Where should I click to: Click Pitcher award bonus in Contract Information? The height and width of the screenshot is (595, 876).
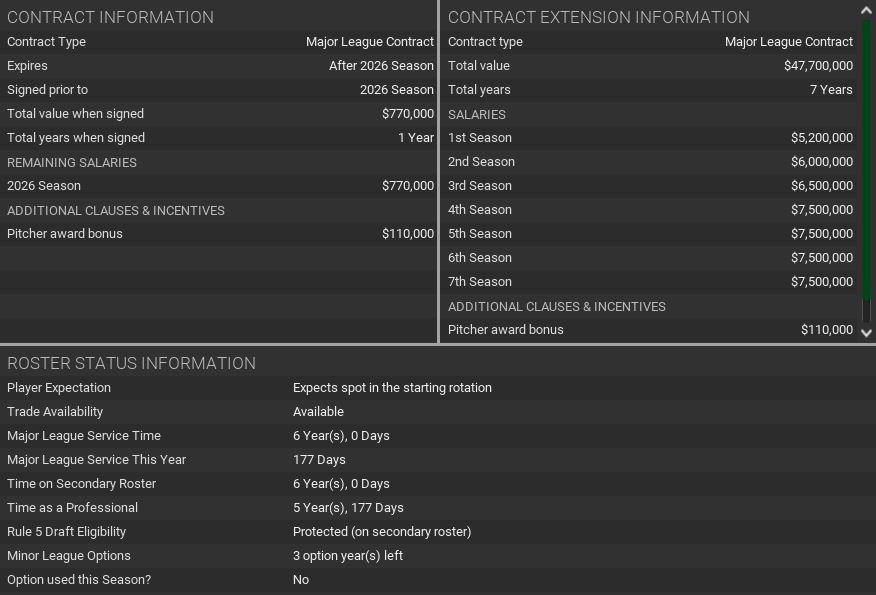[x=220, y=234]
